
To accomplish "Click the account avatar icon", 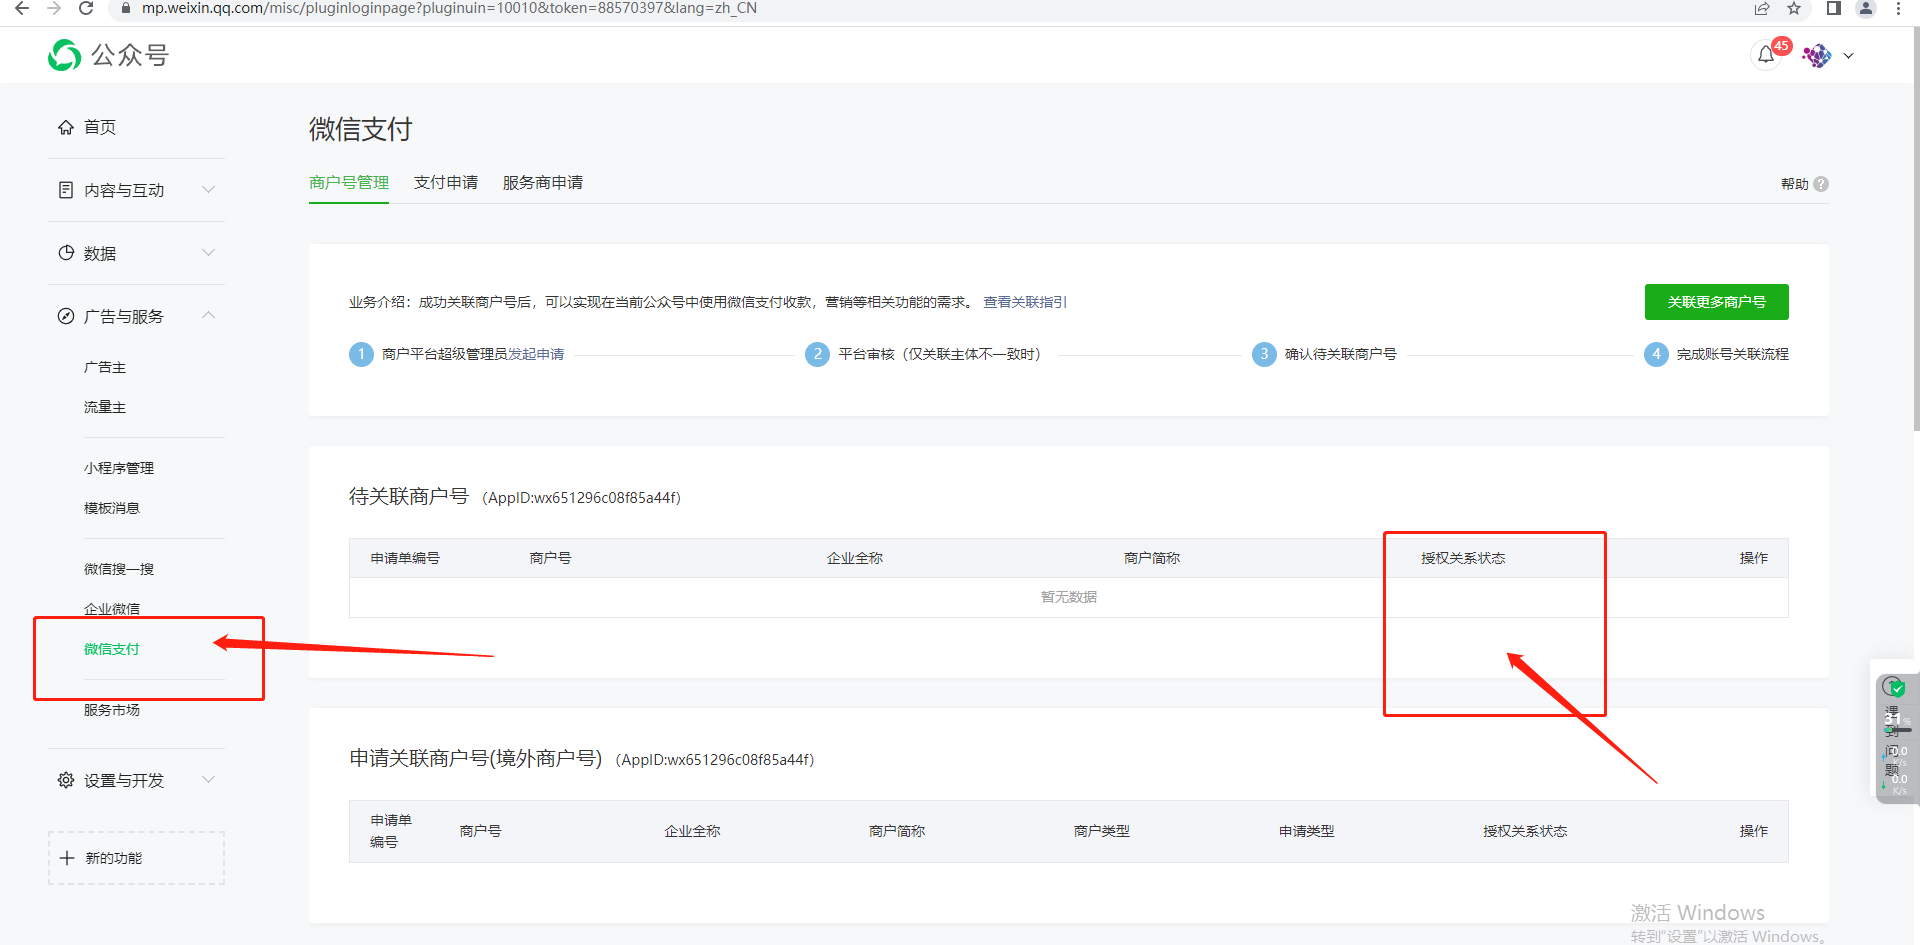I will click(x=1817, y=56).
